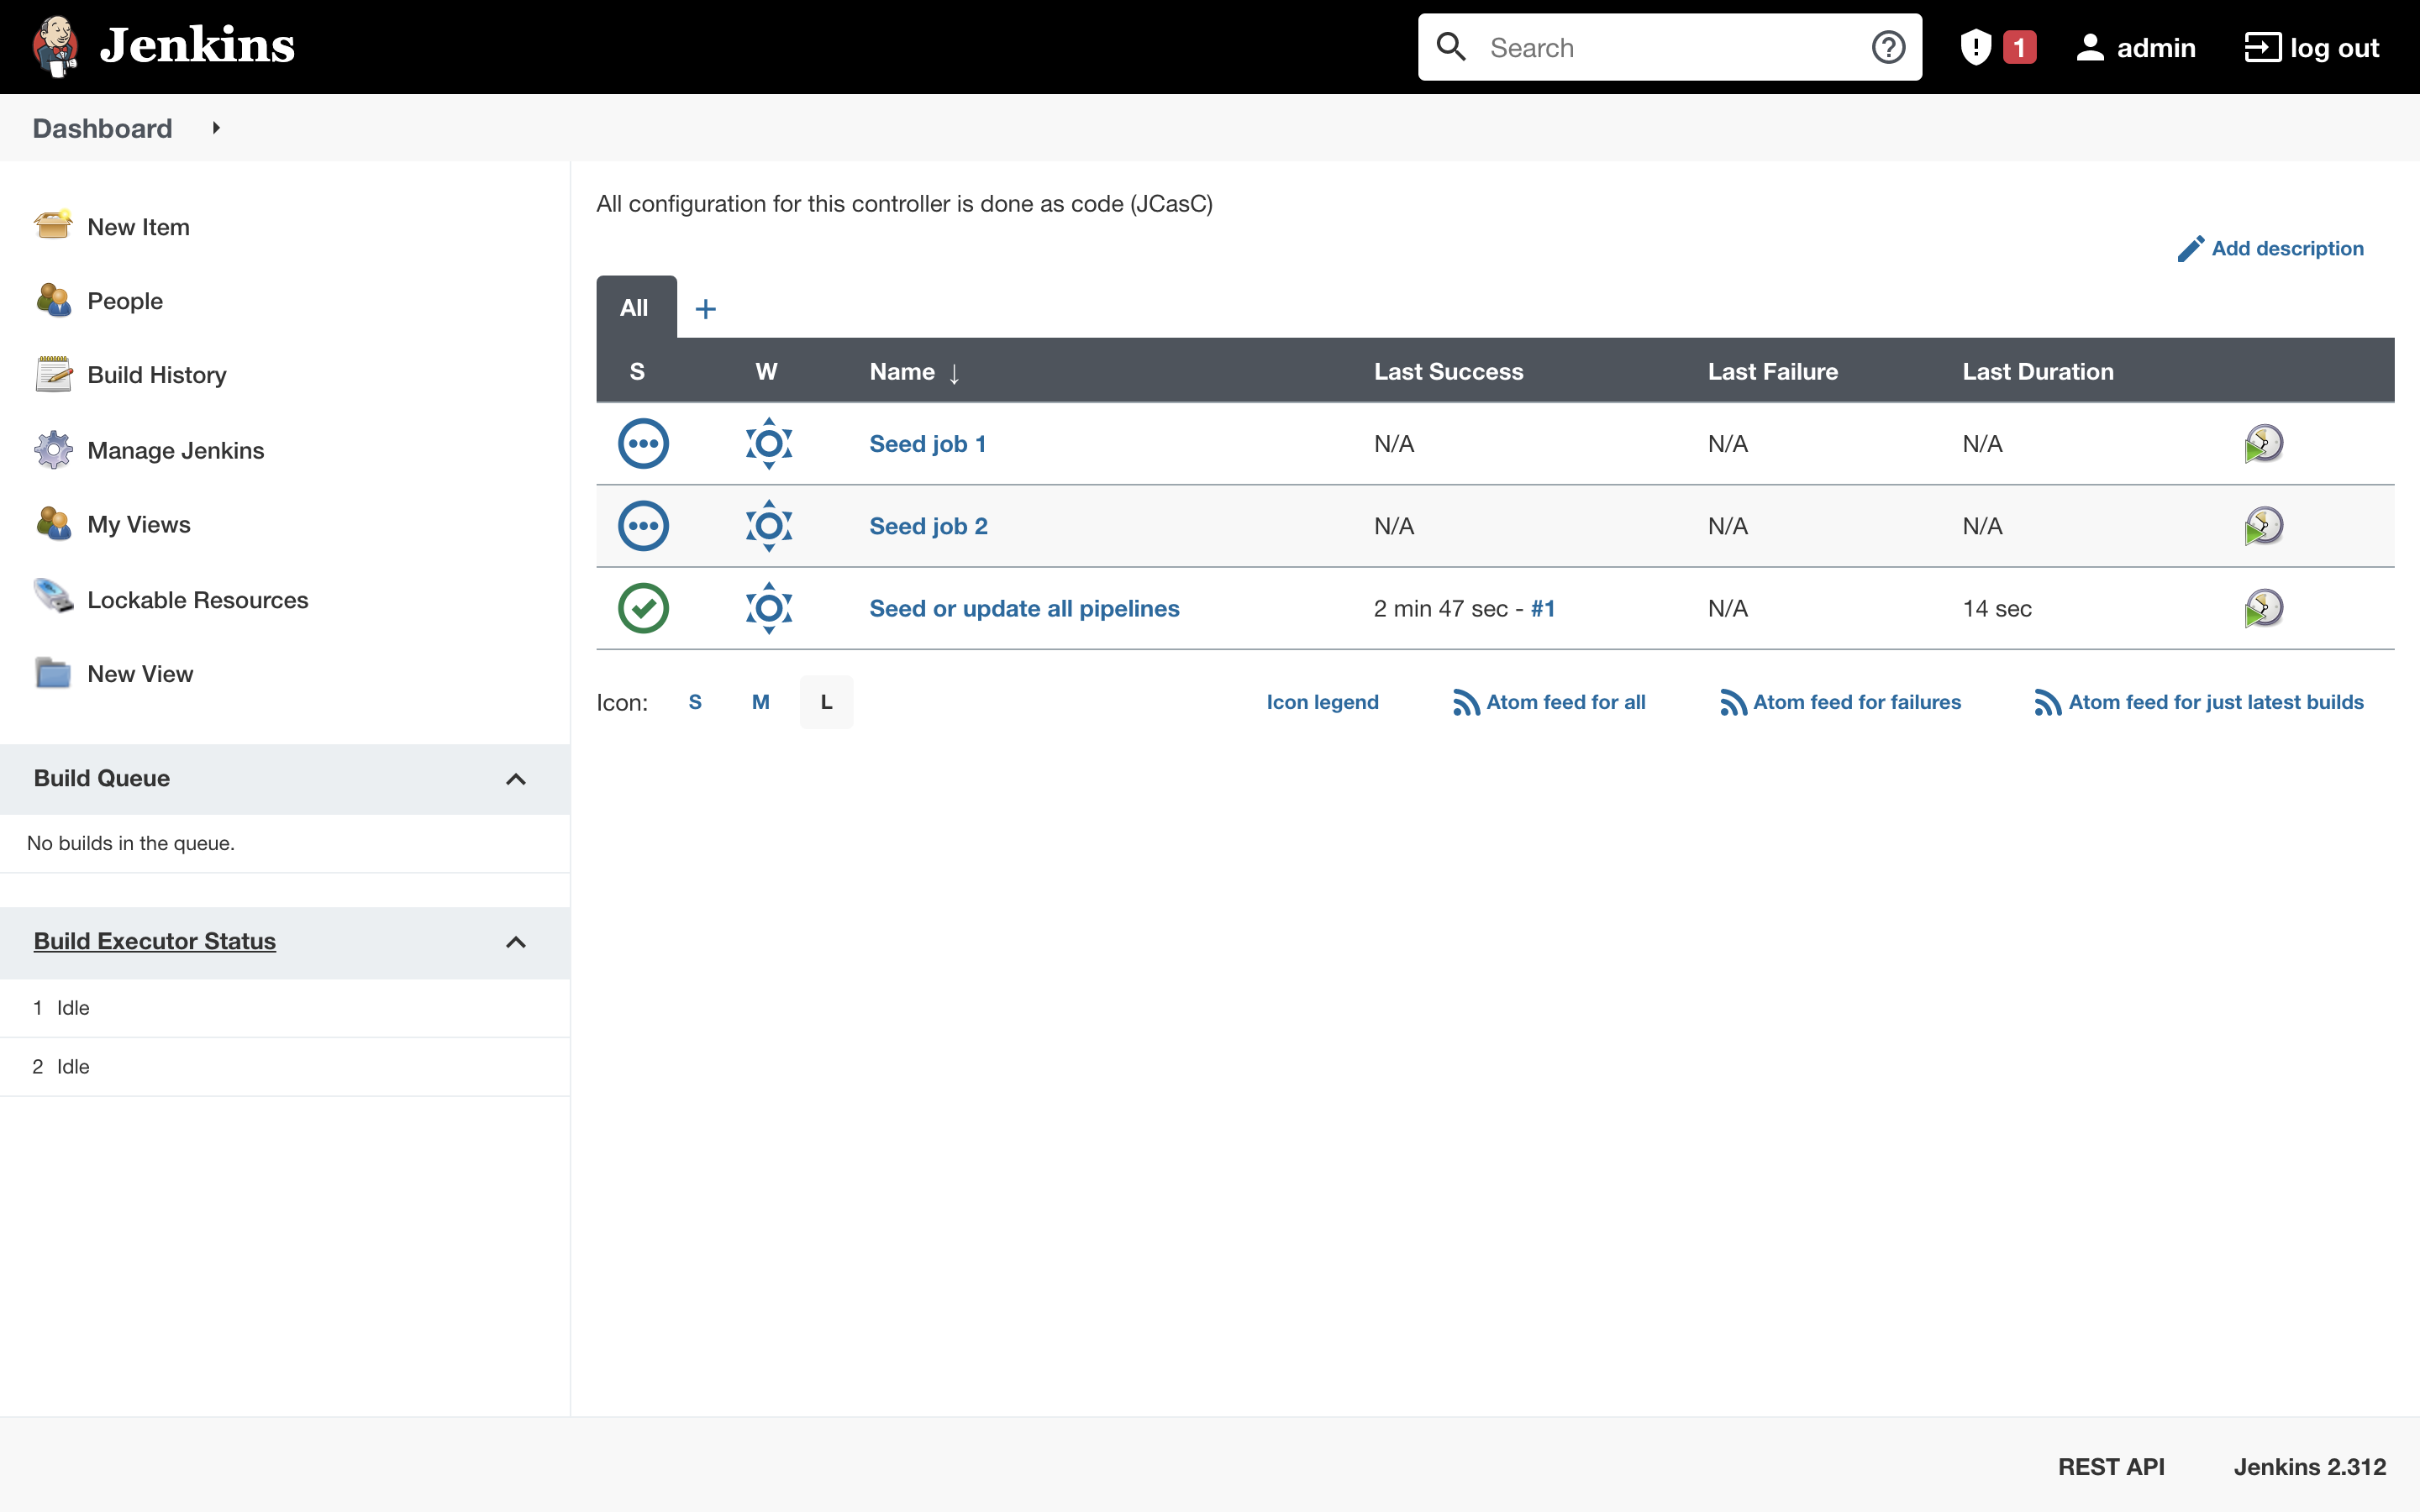The height and width of the screenshot is (1512, 2420).
Task: Open Lockable Resources page
Action: tap(198, 599)
